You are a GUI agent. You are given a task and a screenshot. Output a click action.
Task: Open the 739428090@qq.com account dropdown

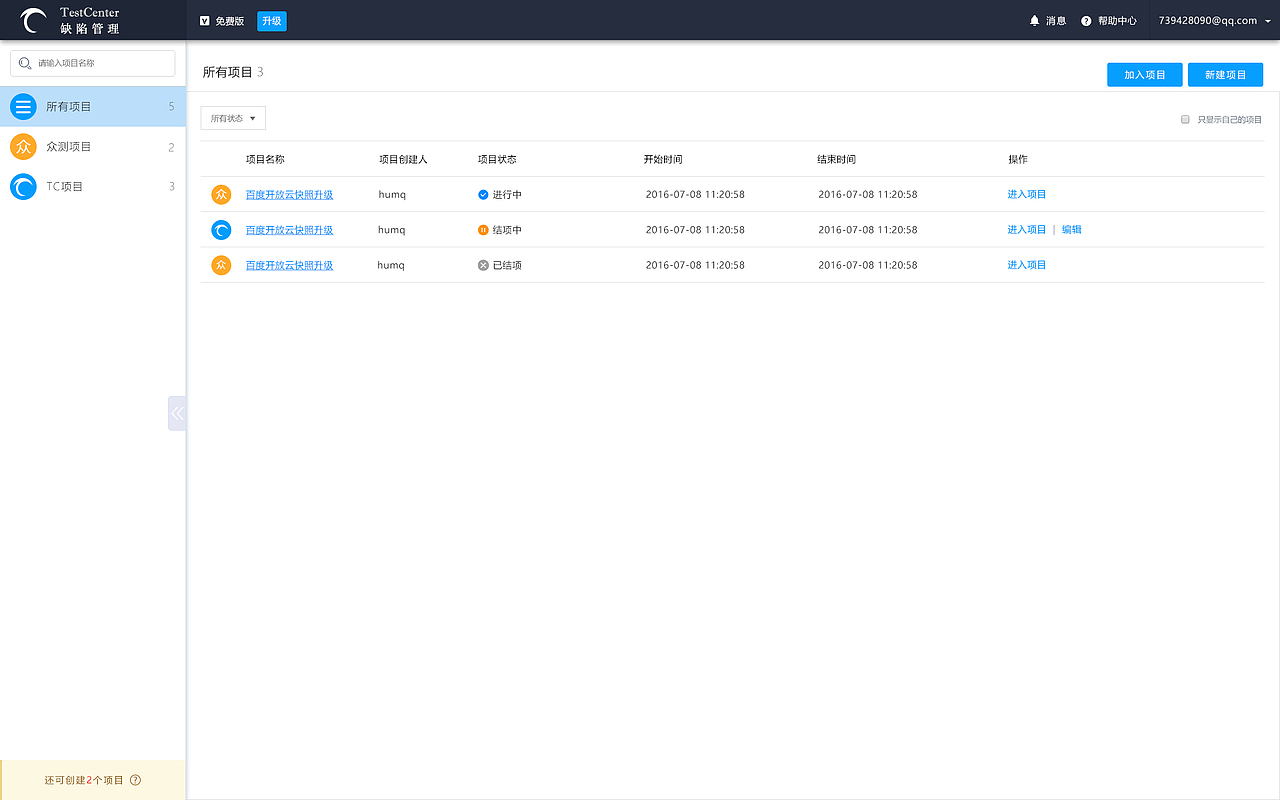1213,21
